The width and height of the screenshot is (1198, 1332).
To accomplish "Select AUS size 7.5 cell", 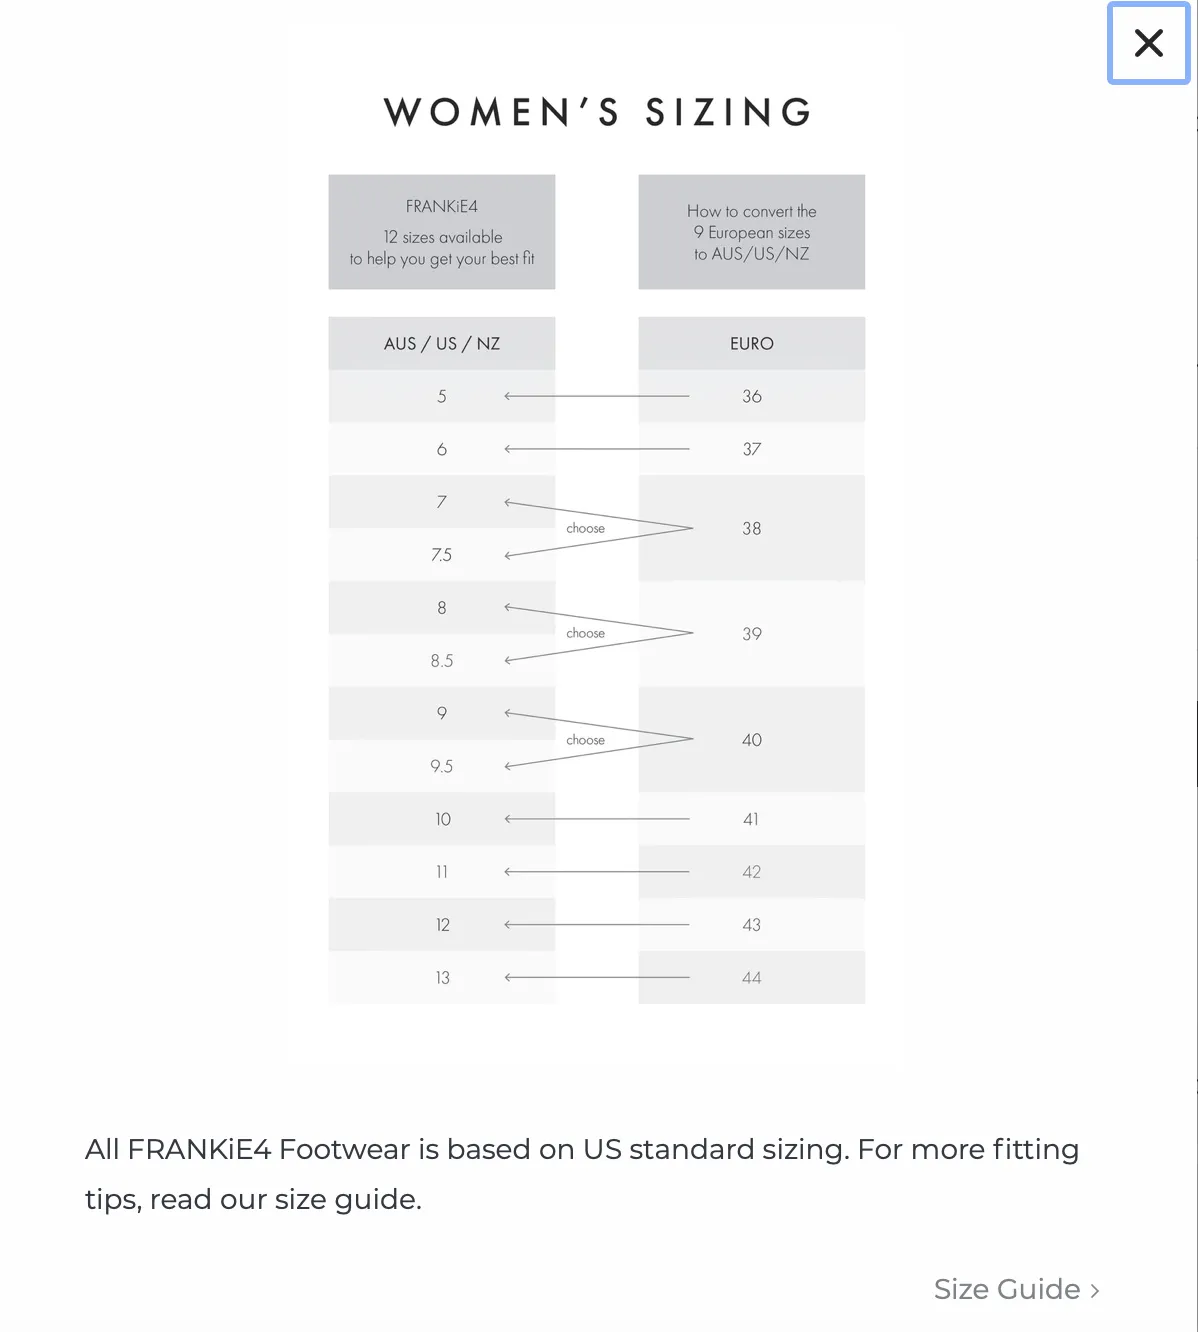I will (x=442, y=555).
